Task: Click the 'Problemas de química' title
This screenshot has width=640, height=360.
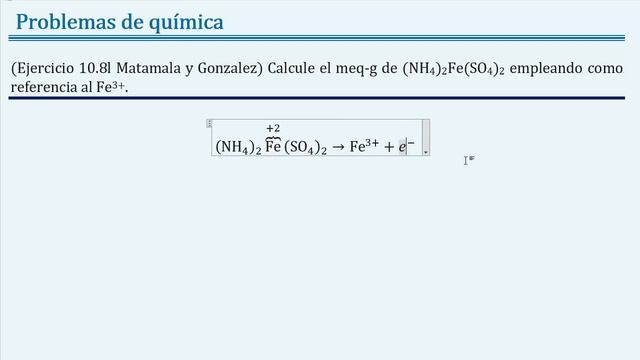Action: [x=120, y=22]
